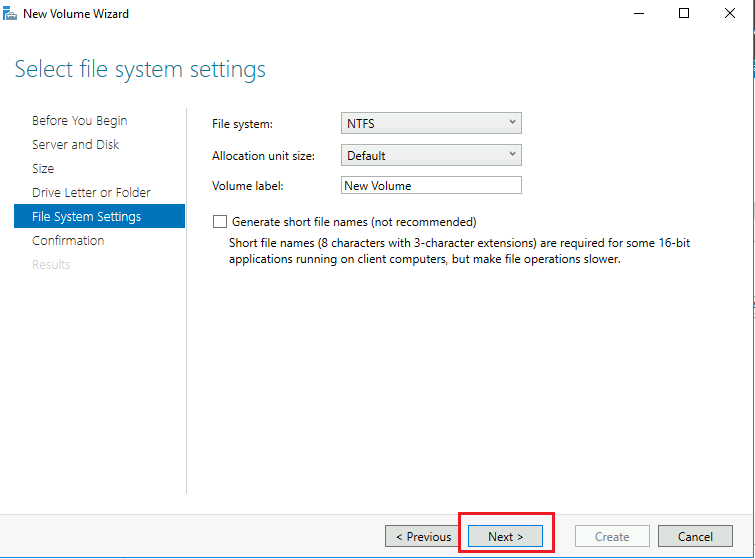Cancel the volume wizard
Viewport: 755px width, 559px height.
pos(694,537)
